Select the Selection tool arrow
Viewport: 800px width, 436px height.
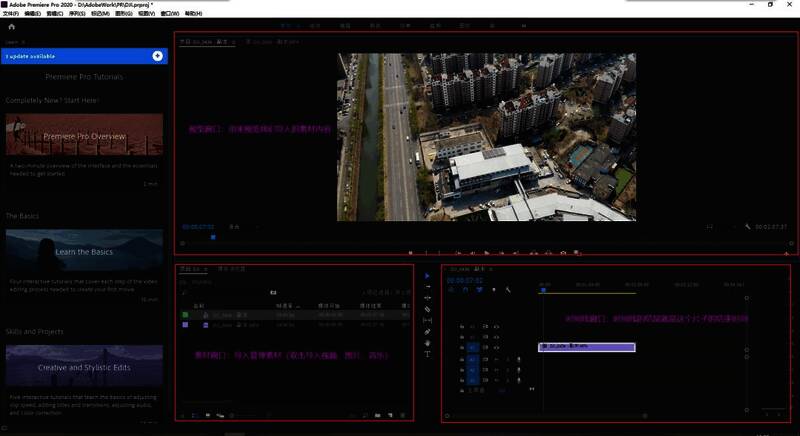coord(427,275)
